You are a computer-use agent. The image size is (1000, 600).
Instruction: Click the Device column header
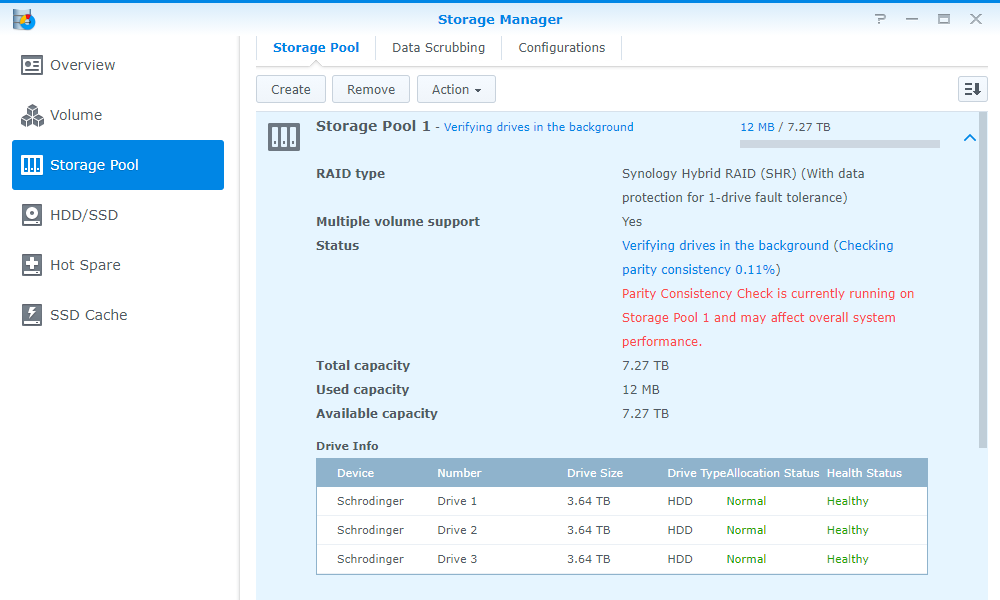coord(355,473)
